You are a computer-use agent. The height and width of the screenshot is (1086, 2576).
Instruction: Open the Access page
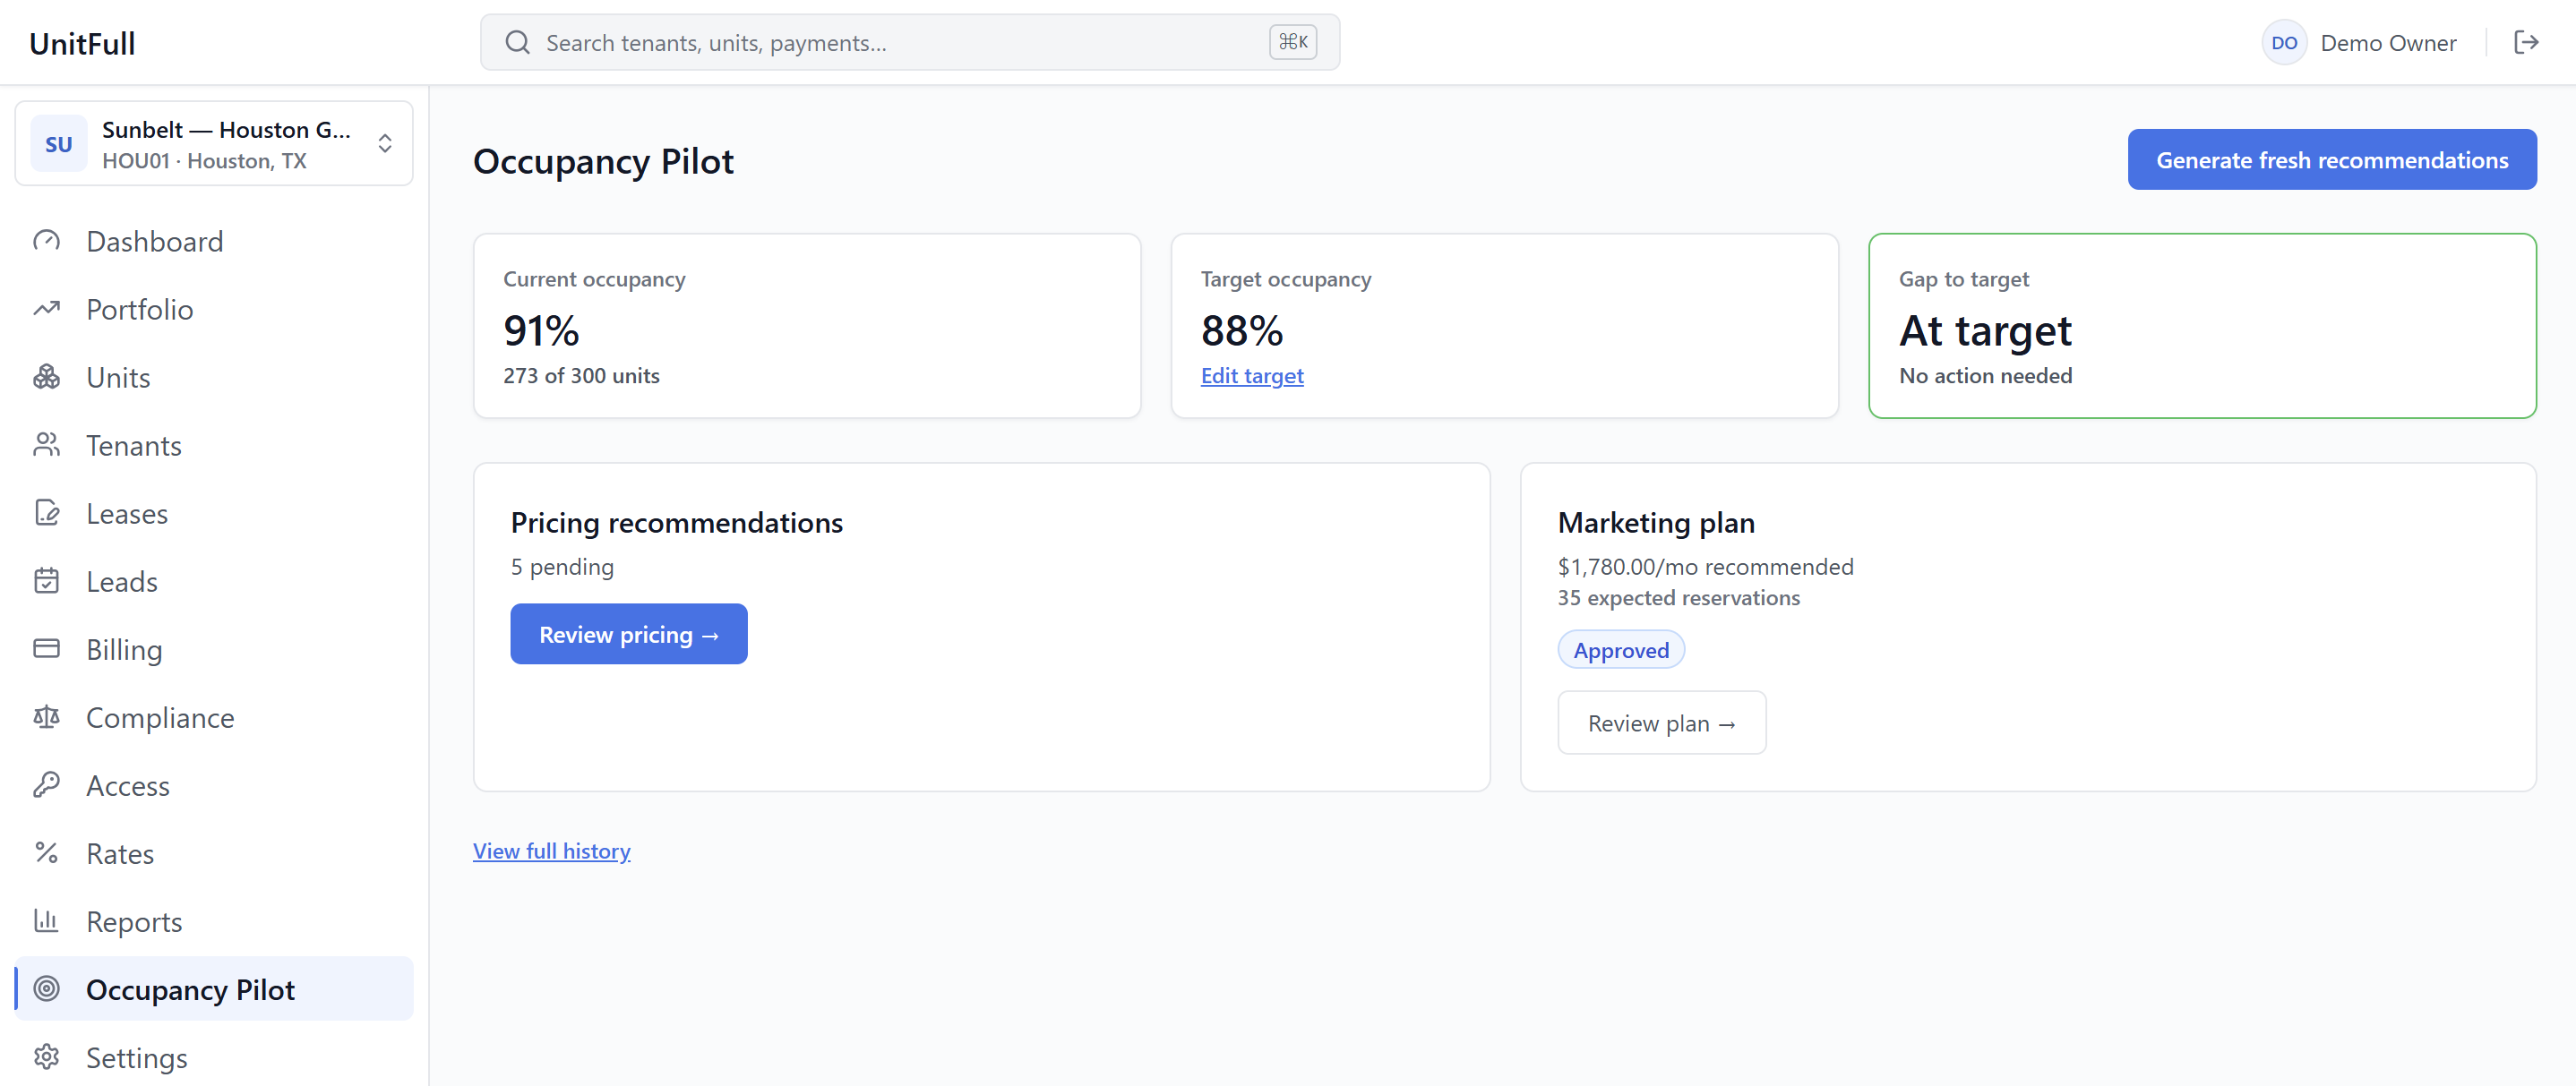coord(214,785)
